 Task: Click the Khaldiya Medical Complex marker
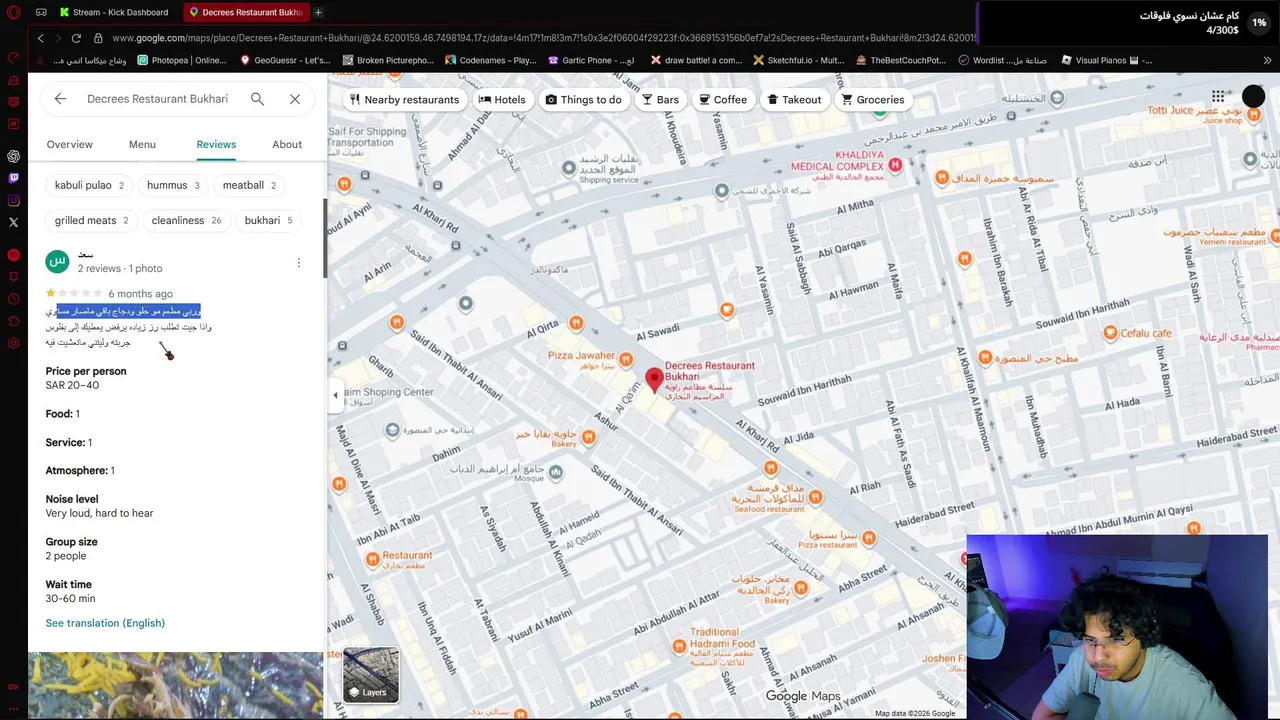[x=895, y=165]
